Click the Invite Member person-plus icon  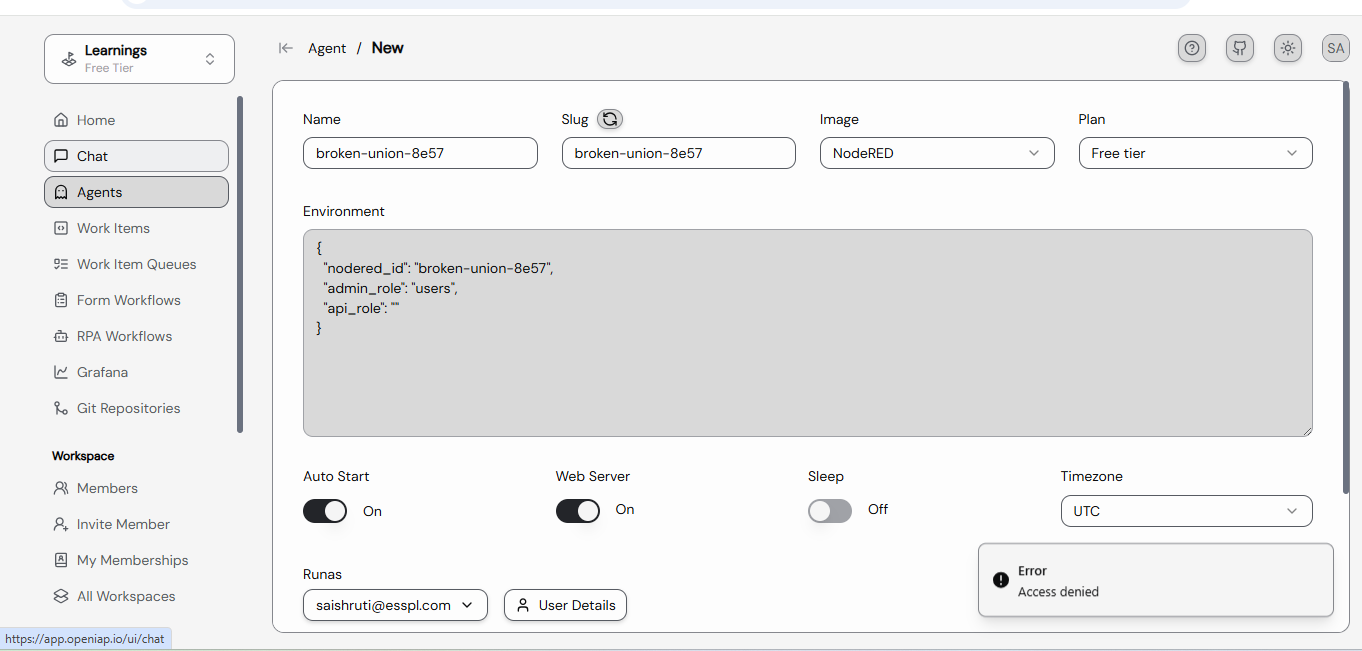61,524
